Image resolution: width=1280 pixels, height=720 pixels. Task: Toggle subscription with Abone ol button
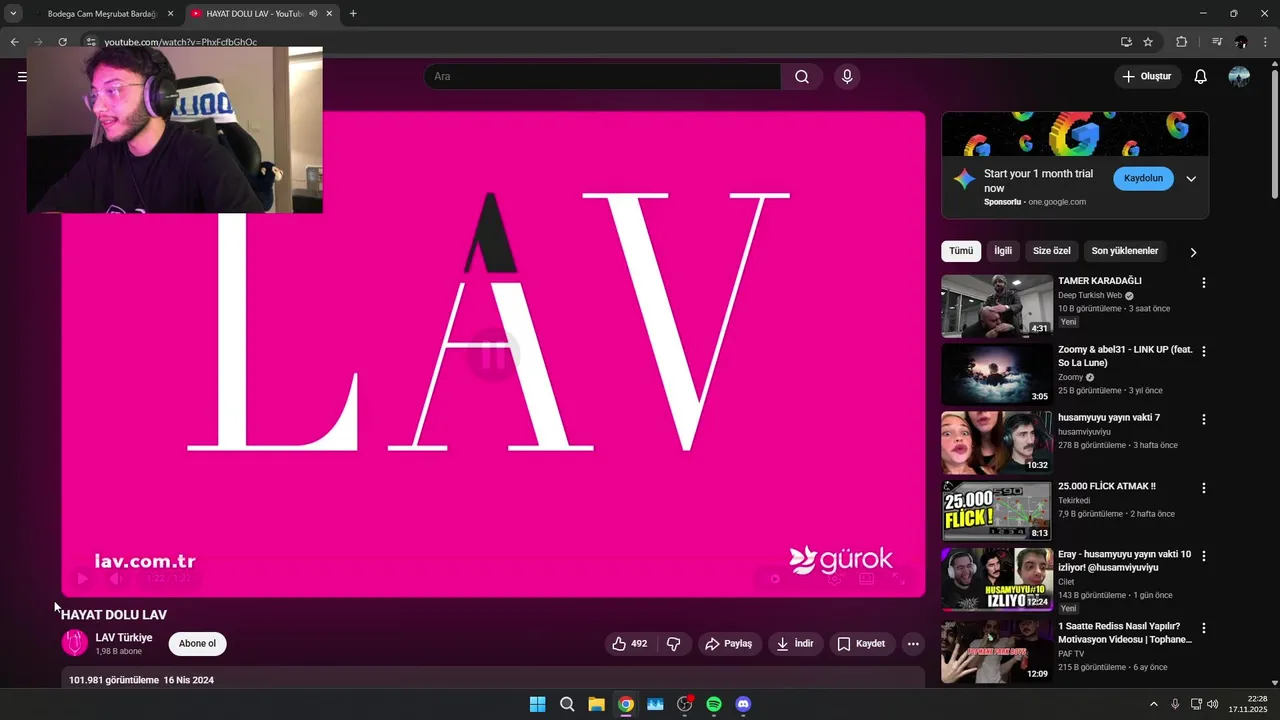[x=197, y=644]
